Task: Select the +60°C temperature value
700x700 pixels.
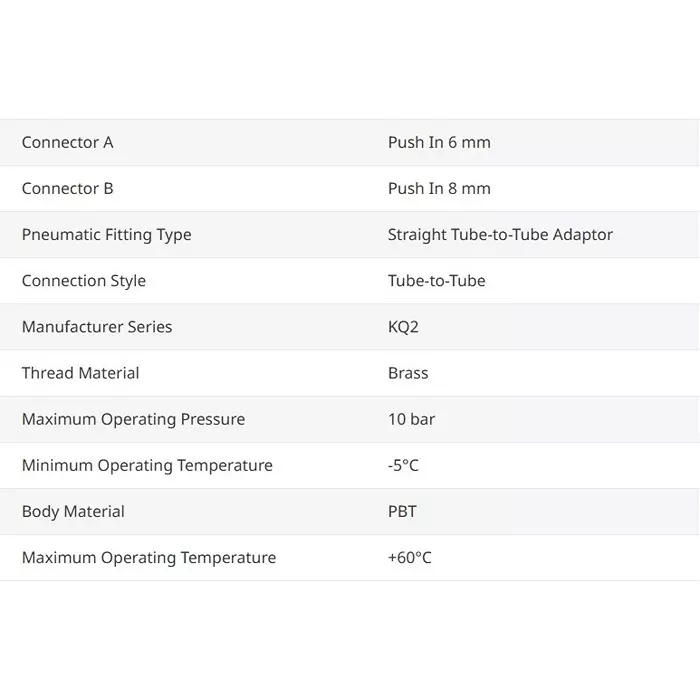Action: pyautogui.click(x=409, y=557)
